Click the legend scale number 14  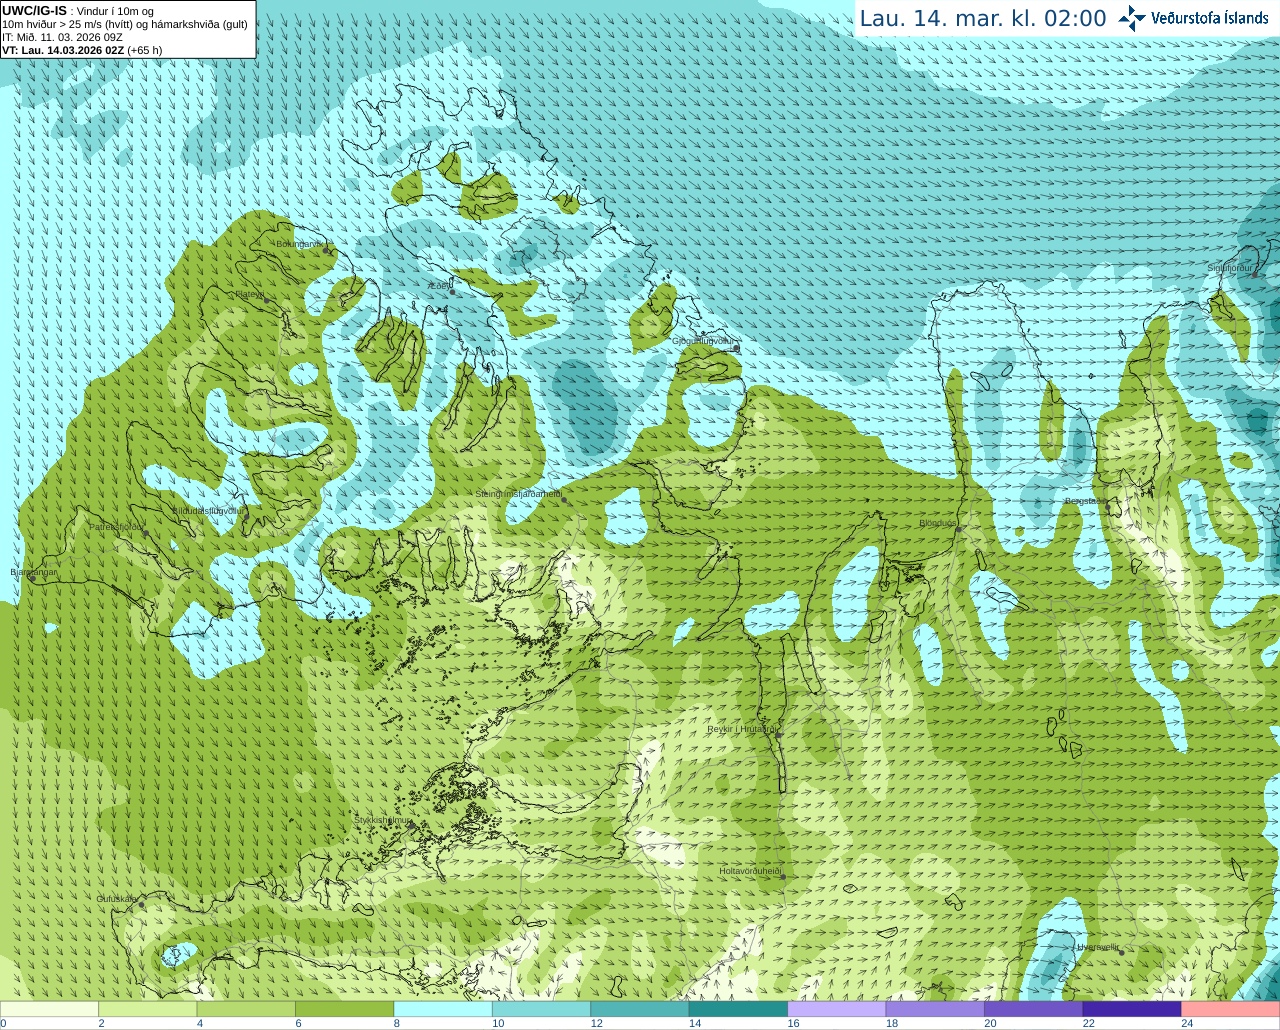pyautogui.click(x=695, y=1023)
